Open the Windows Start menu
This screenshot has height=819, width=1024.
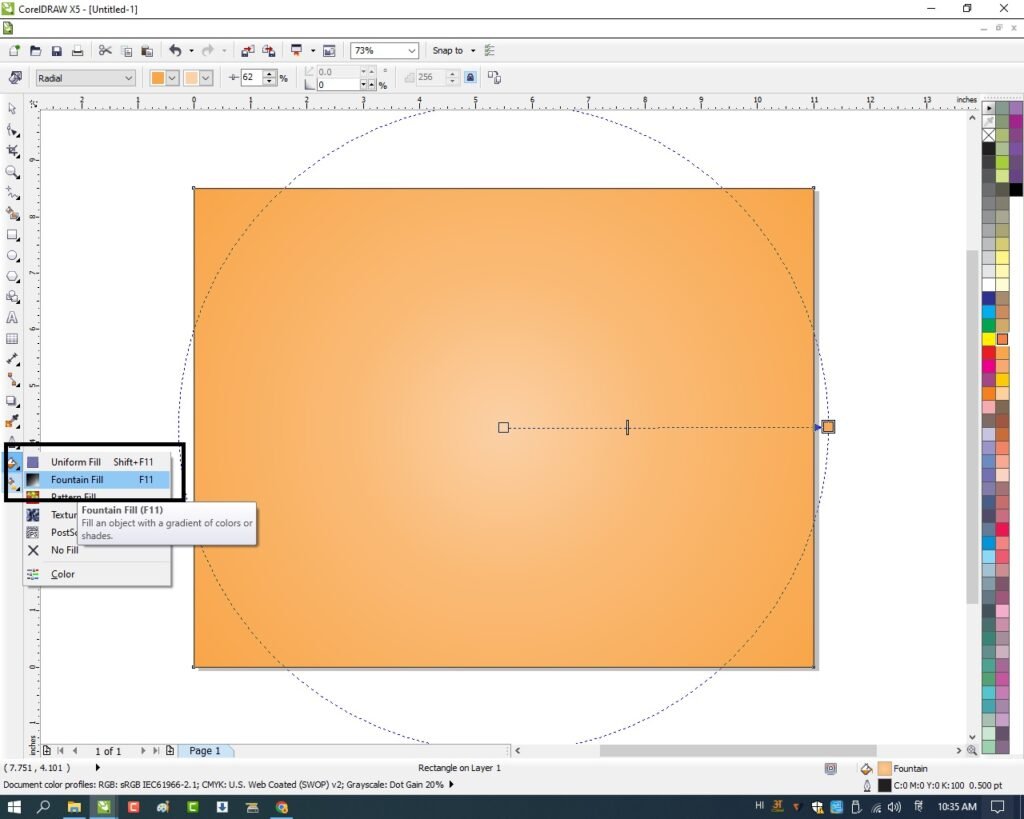click(x=14, y=807)
